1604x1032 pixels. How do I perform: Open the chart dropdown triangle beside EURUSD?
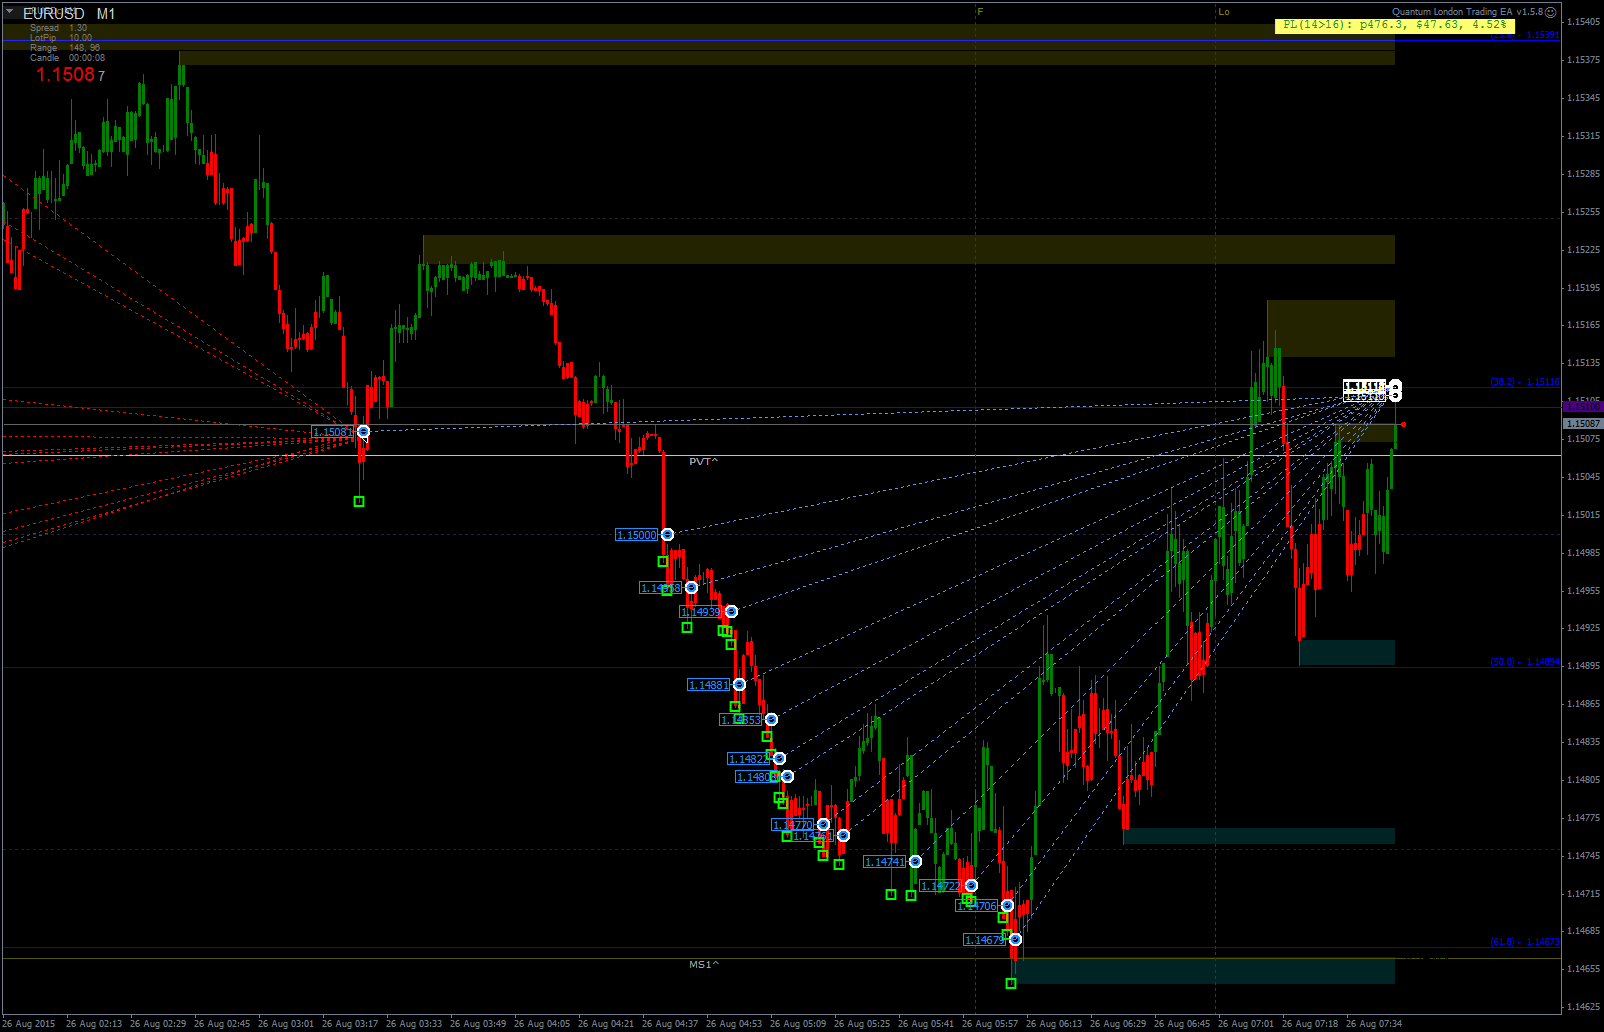coord(9,12)
